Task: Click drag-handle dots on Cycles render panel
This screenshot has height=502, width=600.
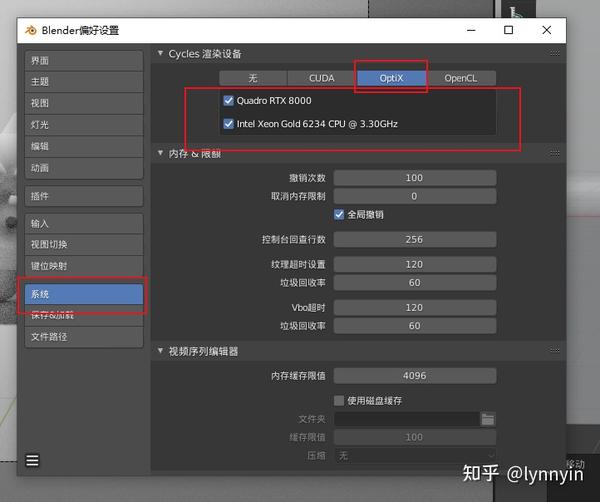Action: (x=554, y=54)
